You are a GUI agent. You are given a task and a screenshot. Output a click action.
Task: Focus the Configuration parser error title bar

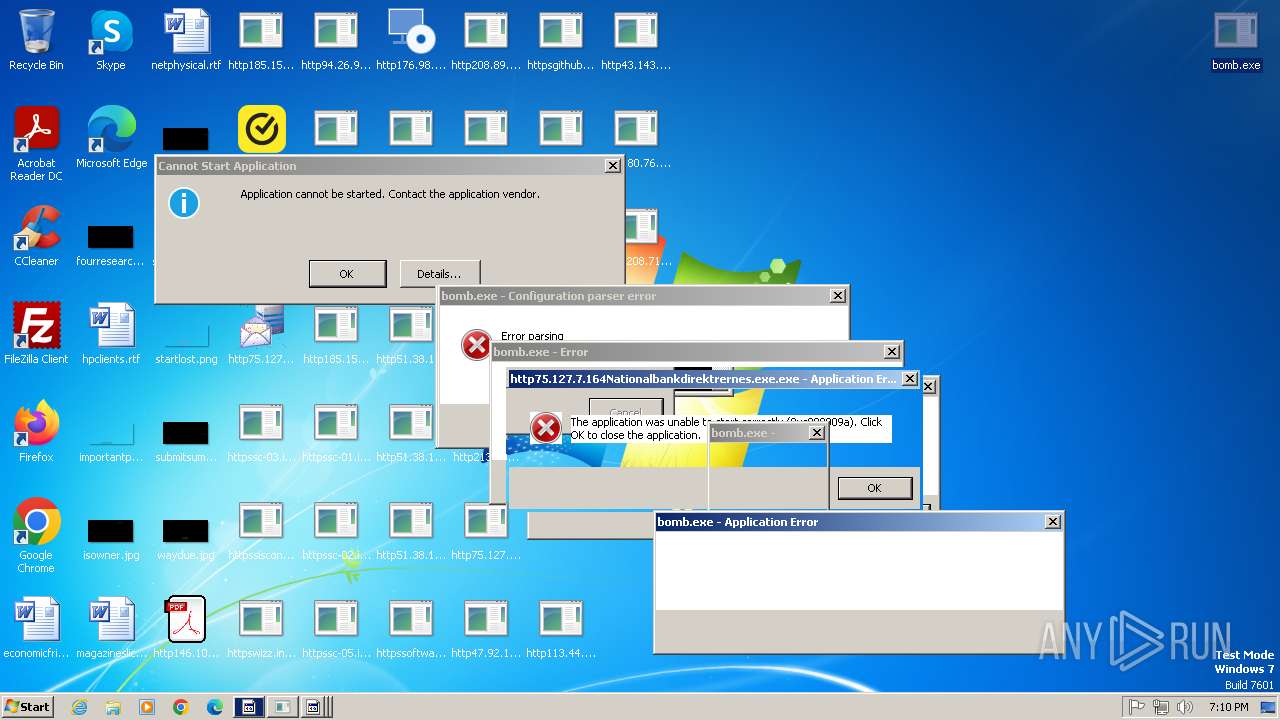[x=643, y=296]
